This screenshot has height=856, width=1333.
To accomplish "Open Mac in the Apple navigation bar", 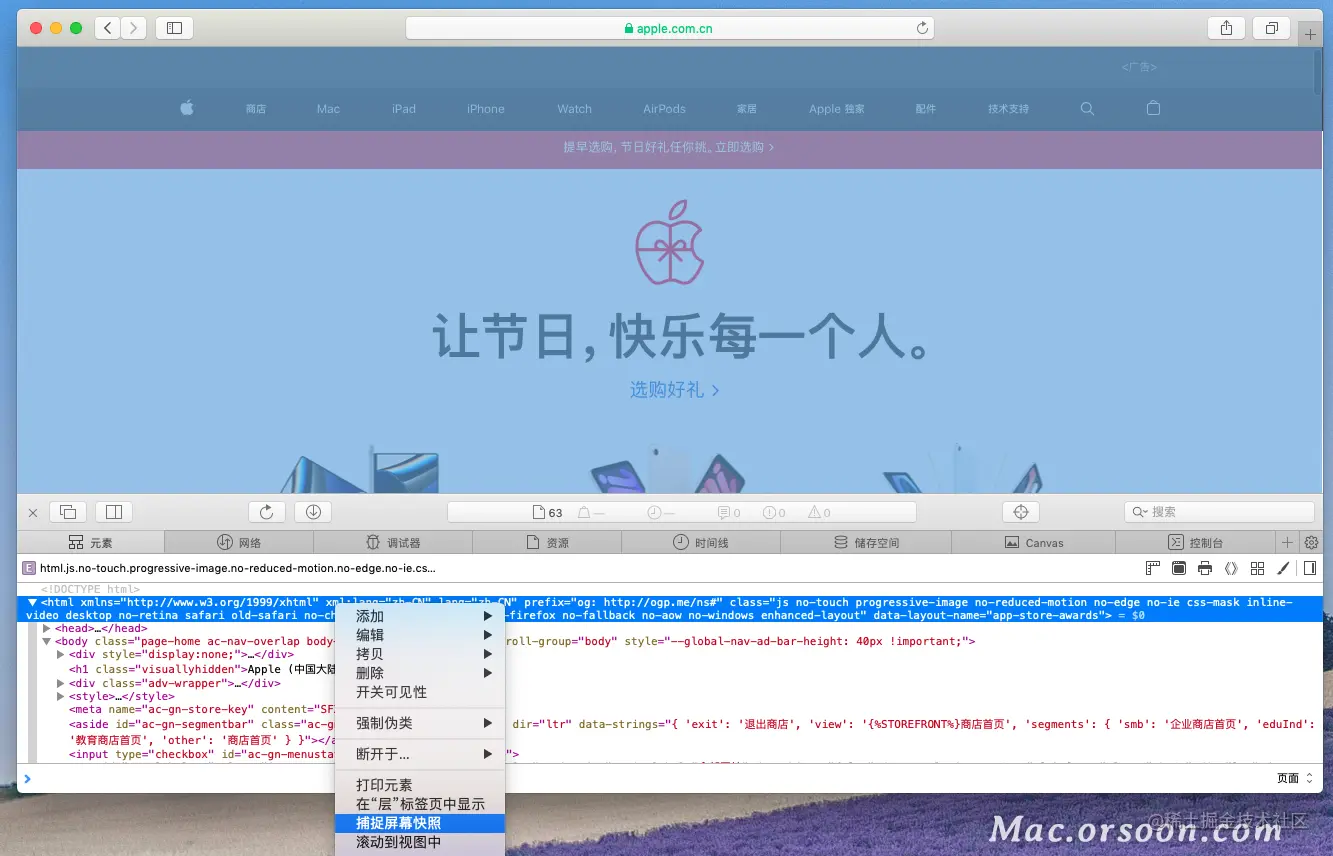I will [328, 109].
